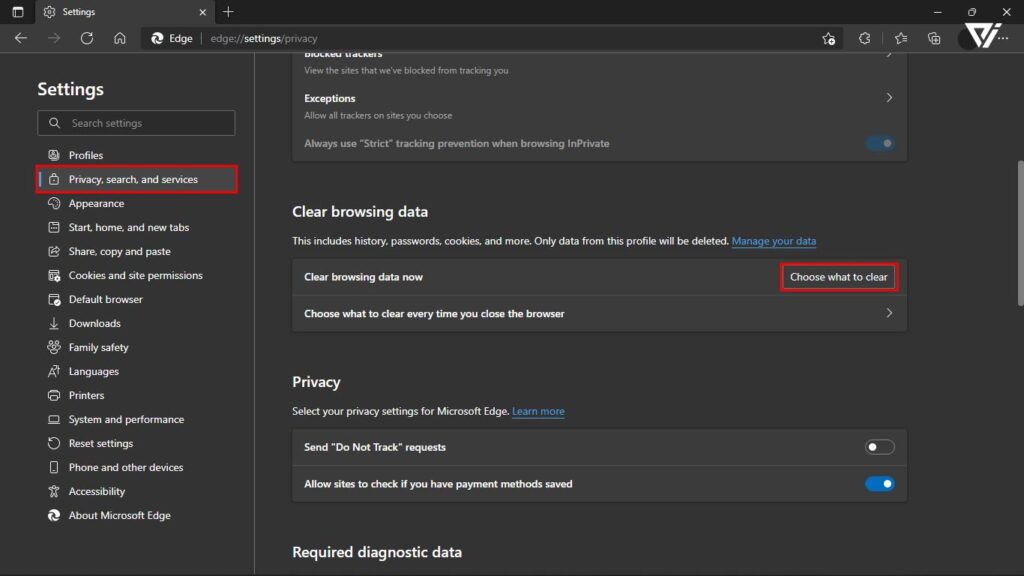The width and height of the screenshot is (1024, 576).
Task: Click the Refresh page icon
Action: pos(87,39)
